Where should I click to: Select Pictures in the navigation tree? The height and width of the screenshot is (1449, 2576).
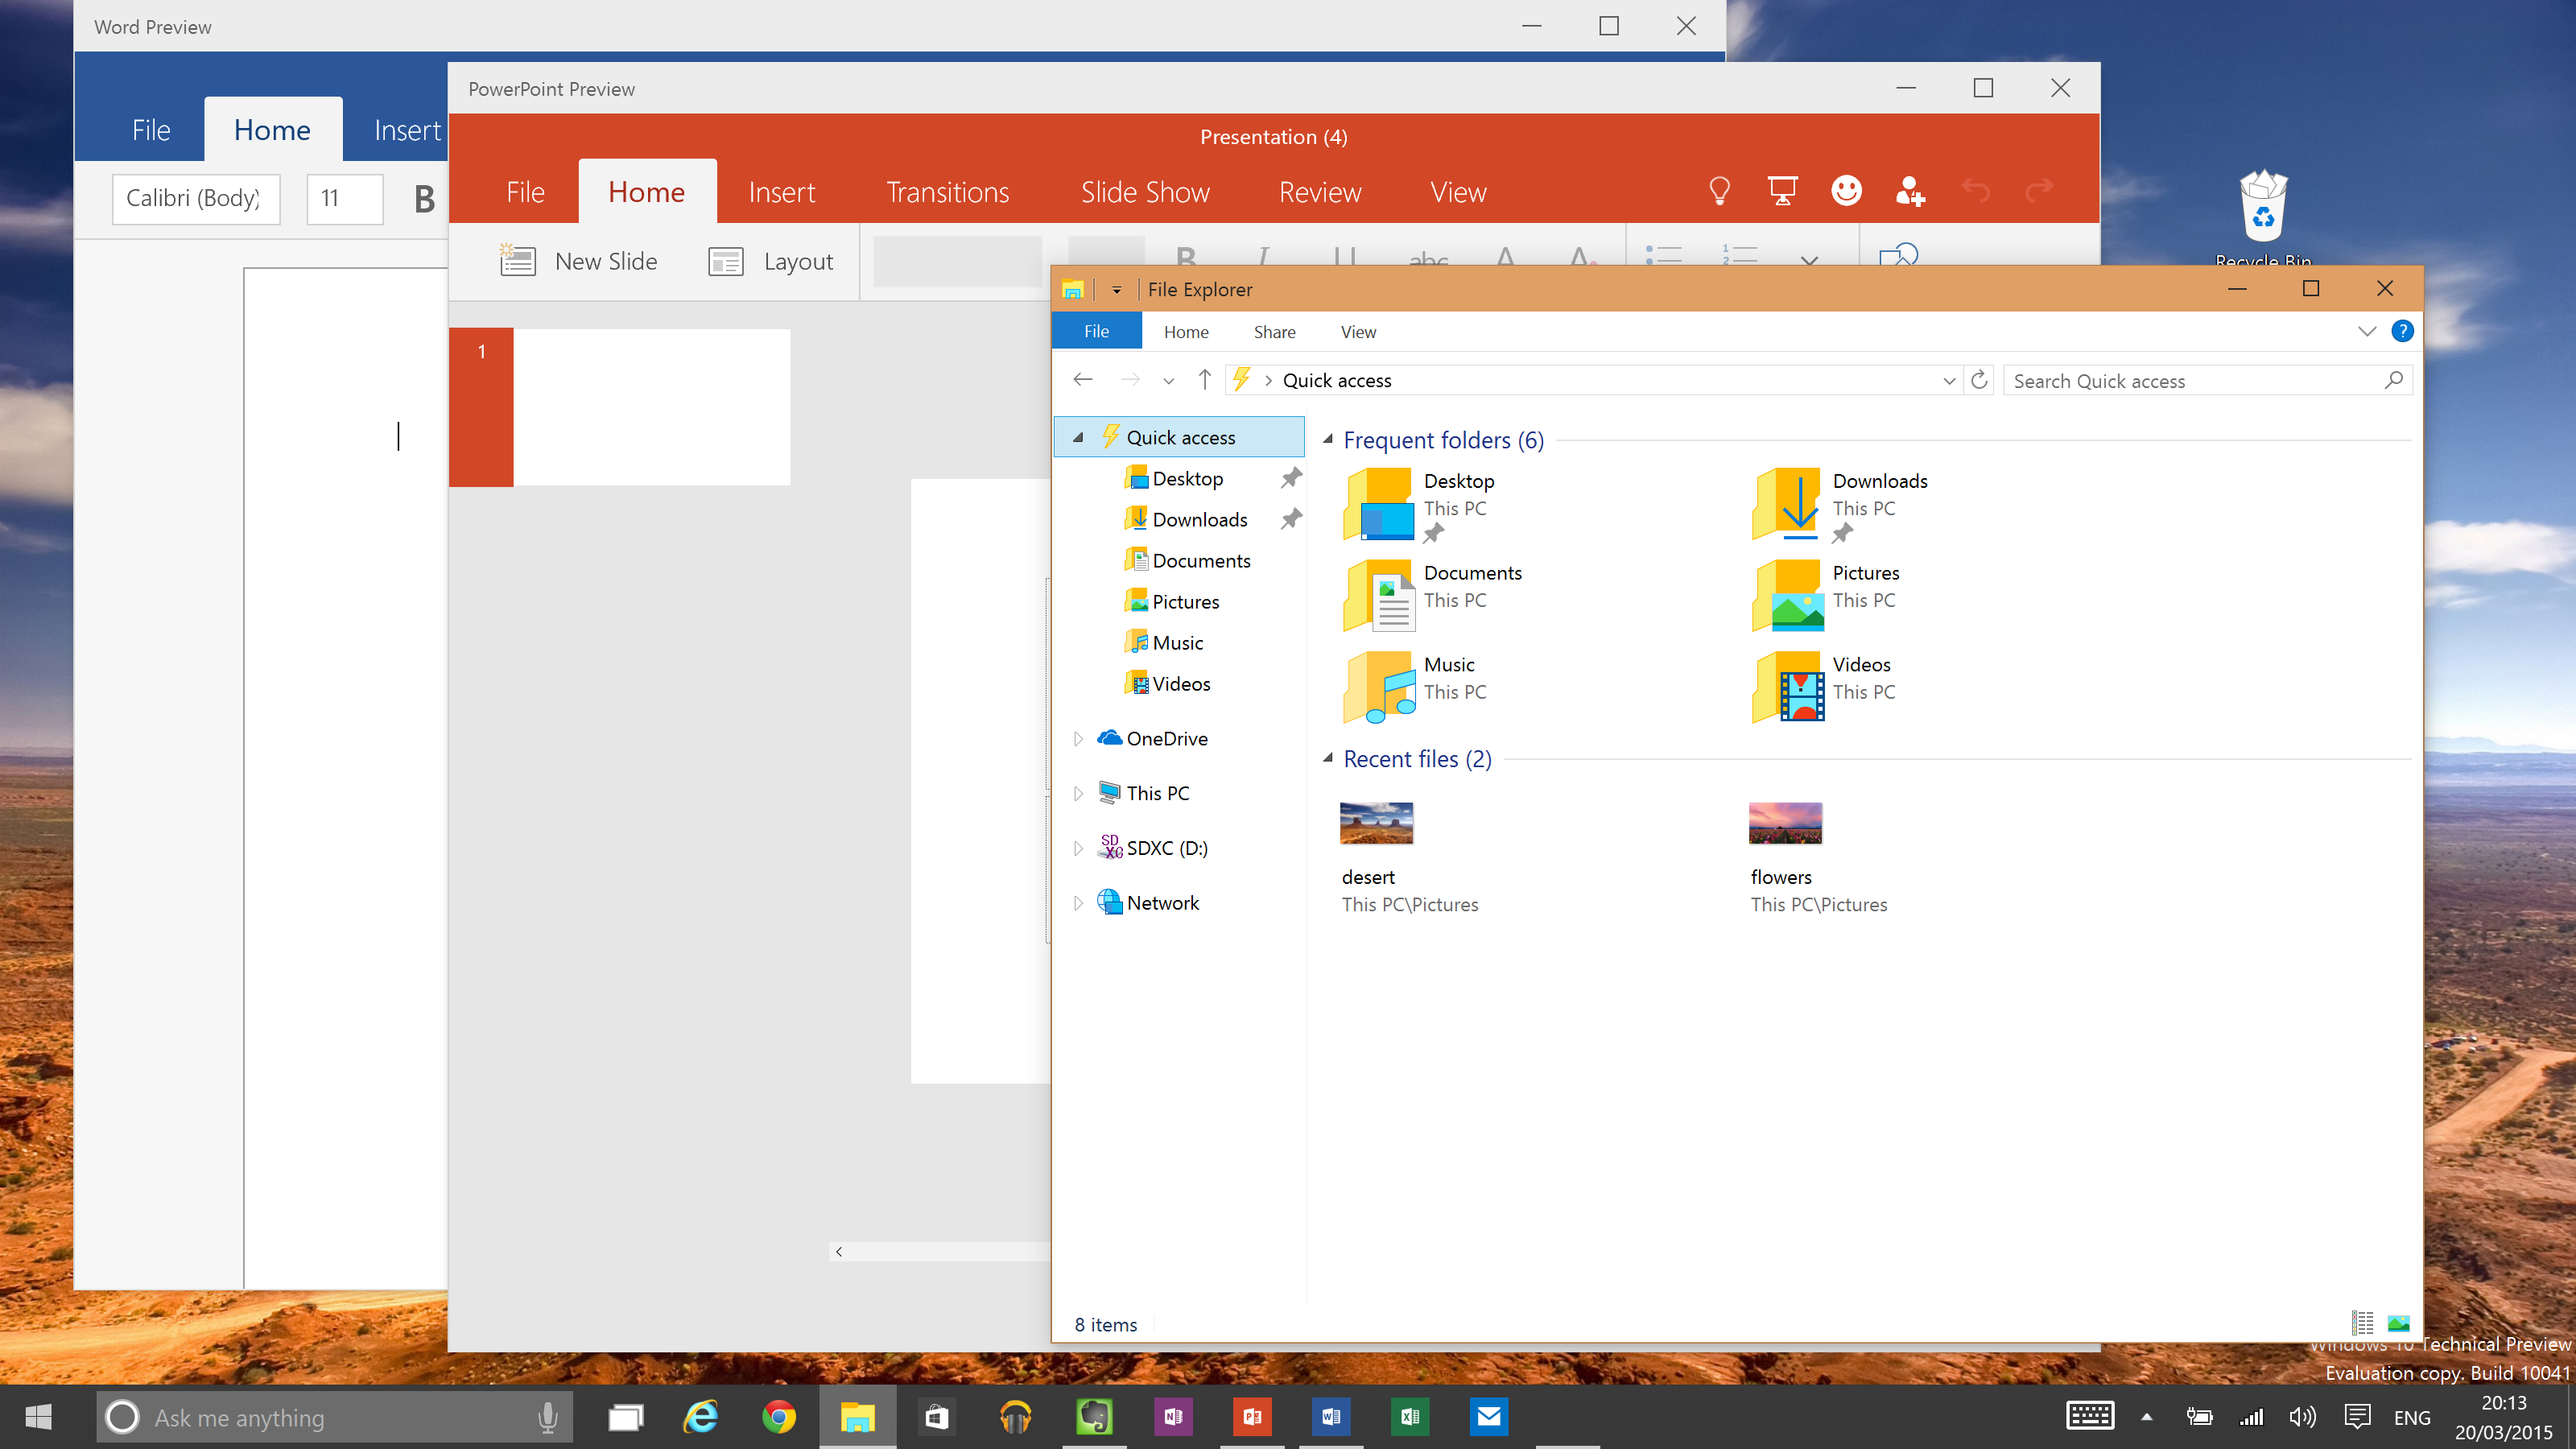click(x=1172, y=601)
